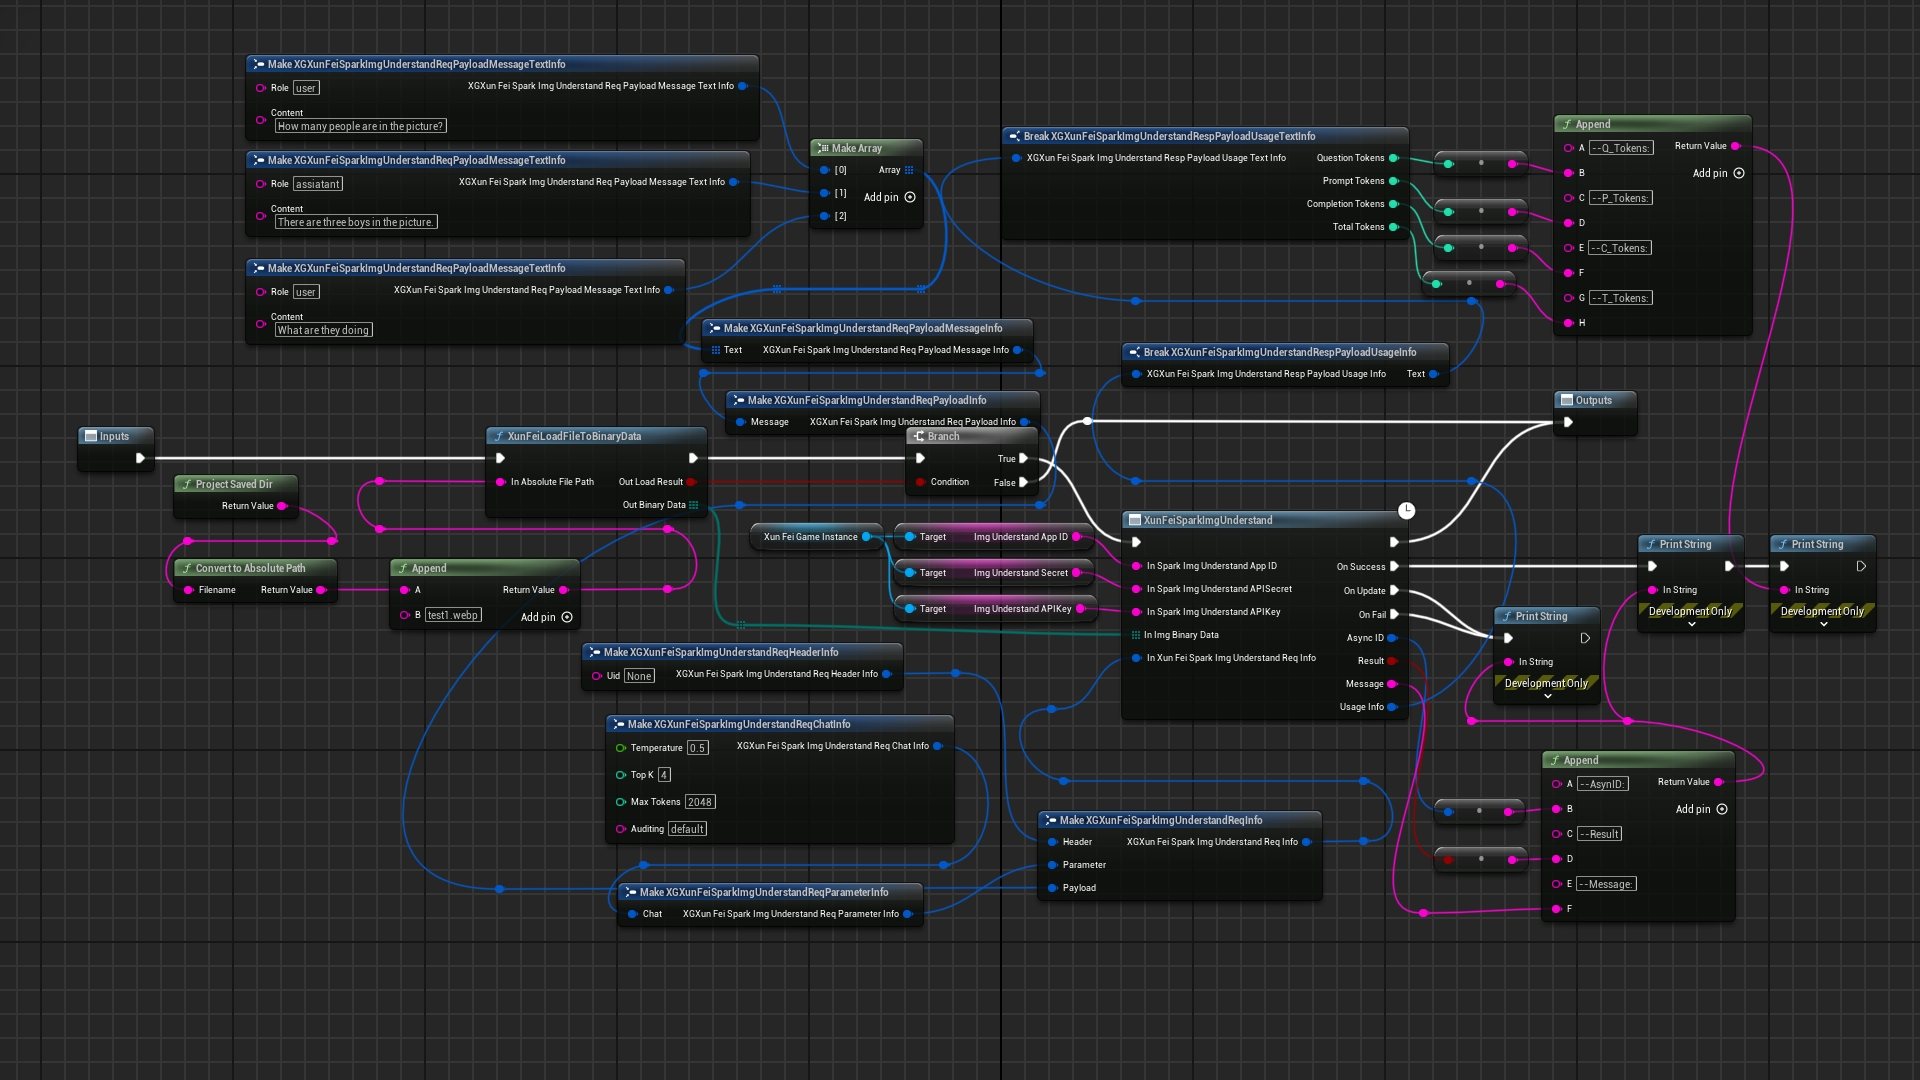
Task: Click the Auditing field showing default
Action: (687, 829)
